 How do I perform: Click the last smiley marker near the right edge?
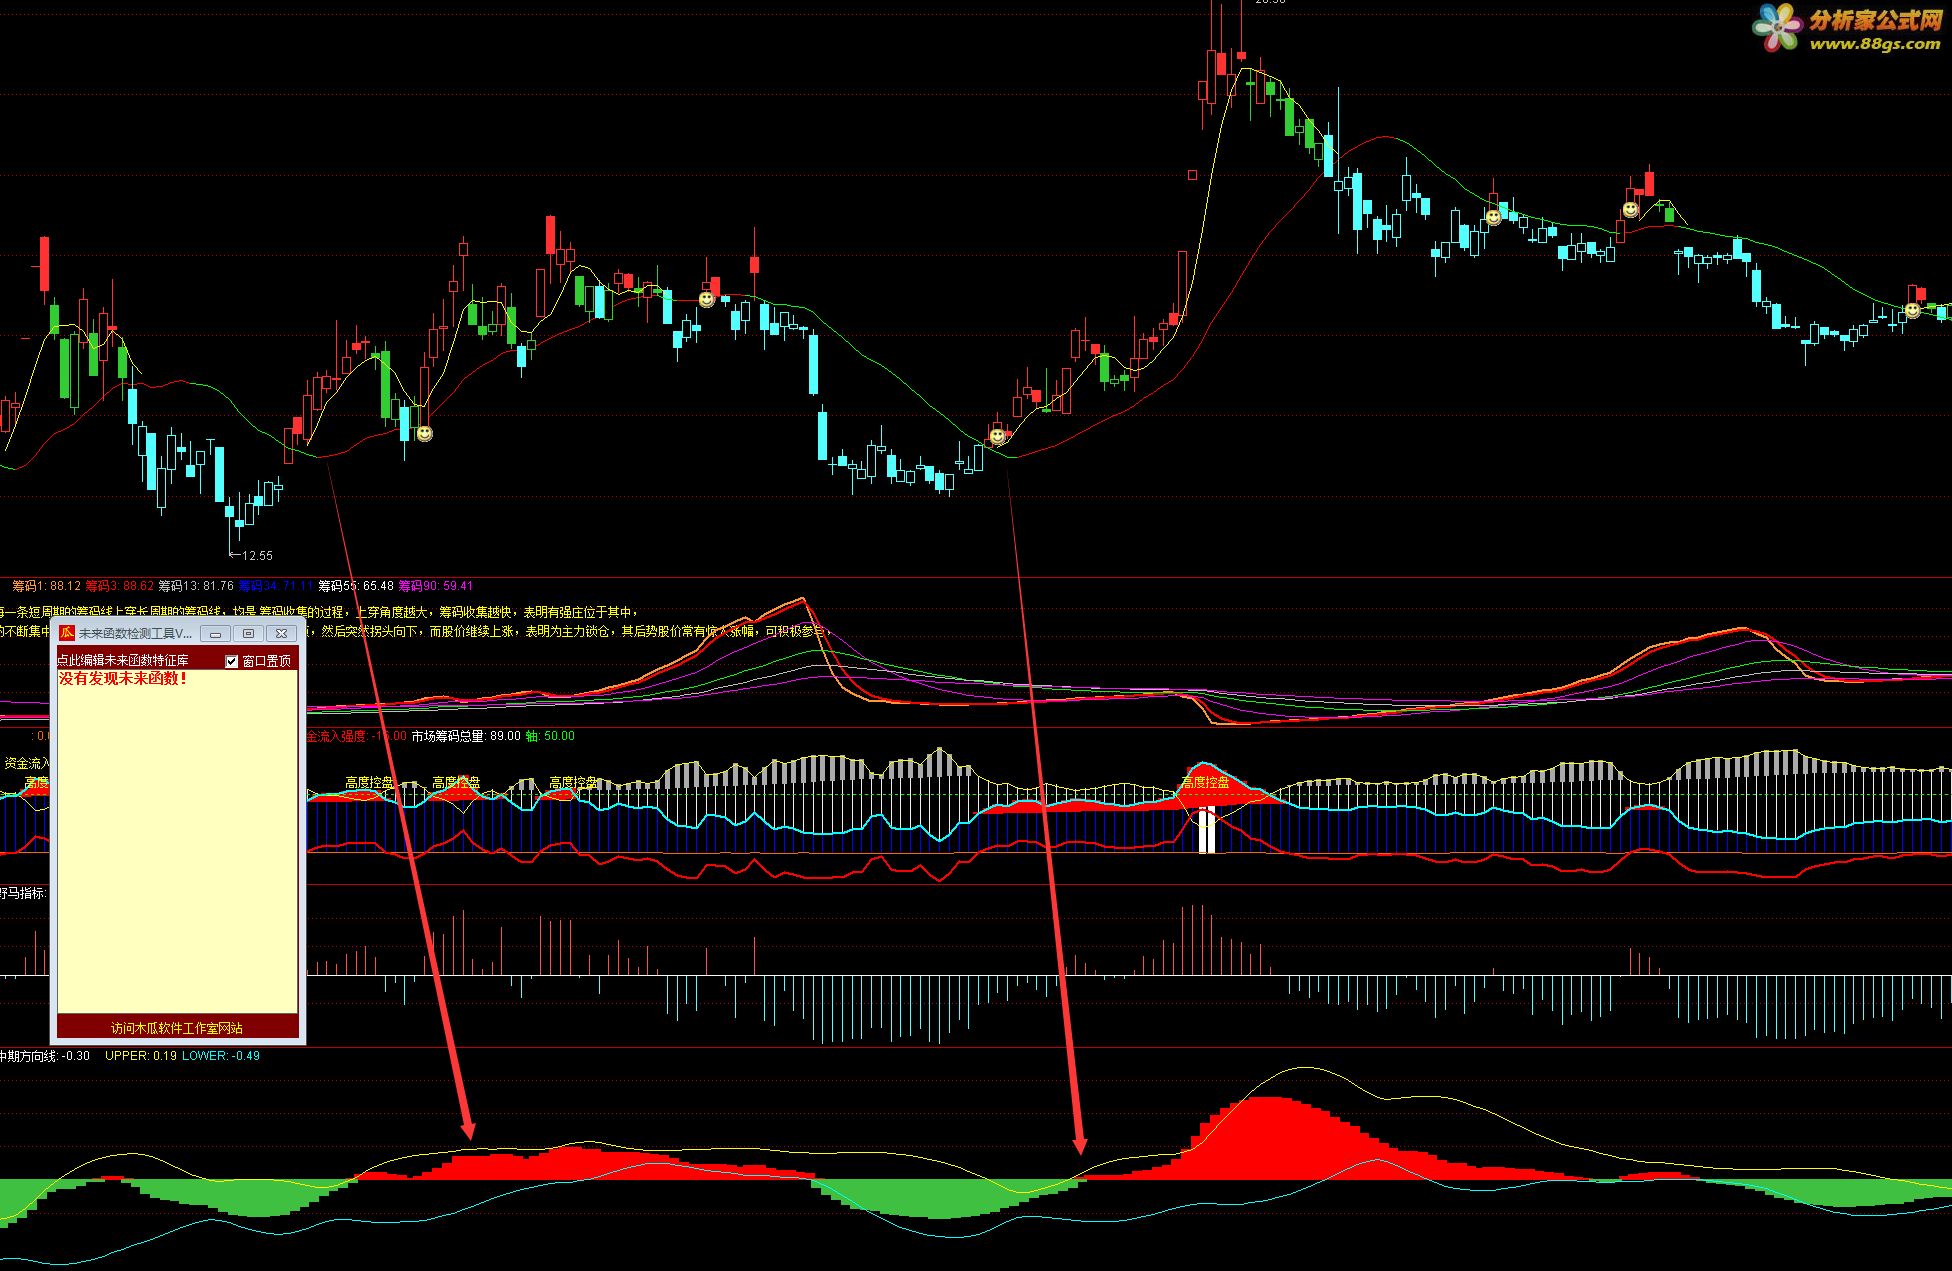tap(1912, 311)
